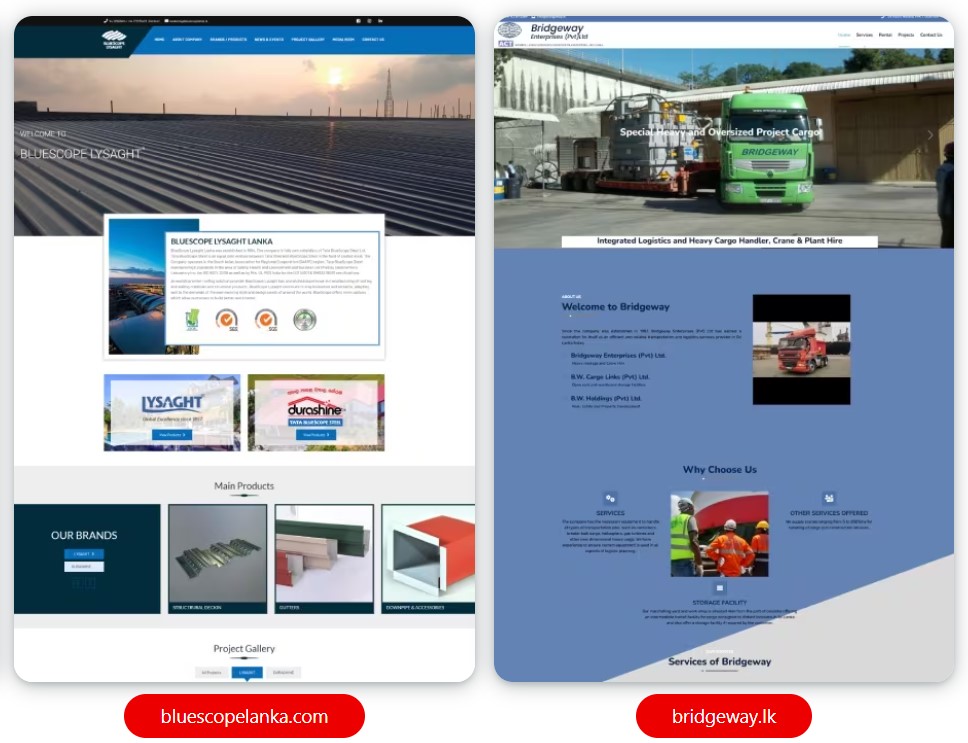Open Project Gallery in the BlueScope navigation
The image size is (968, 743).
[308, 39]
